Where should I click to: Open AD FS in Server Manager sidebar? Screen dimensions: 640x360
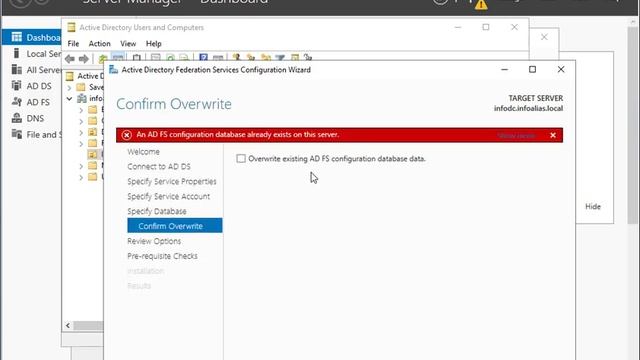coord(32,102)
